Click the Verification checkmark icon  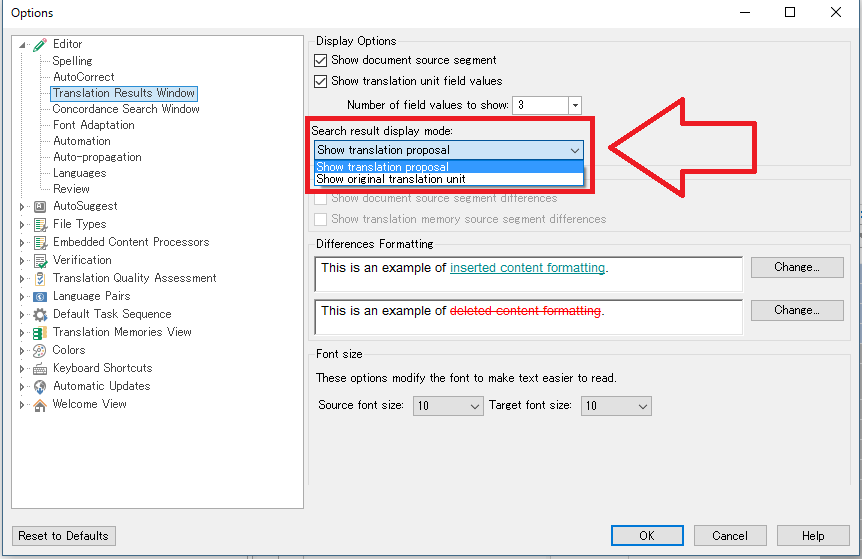(40, 260)
